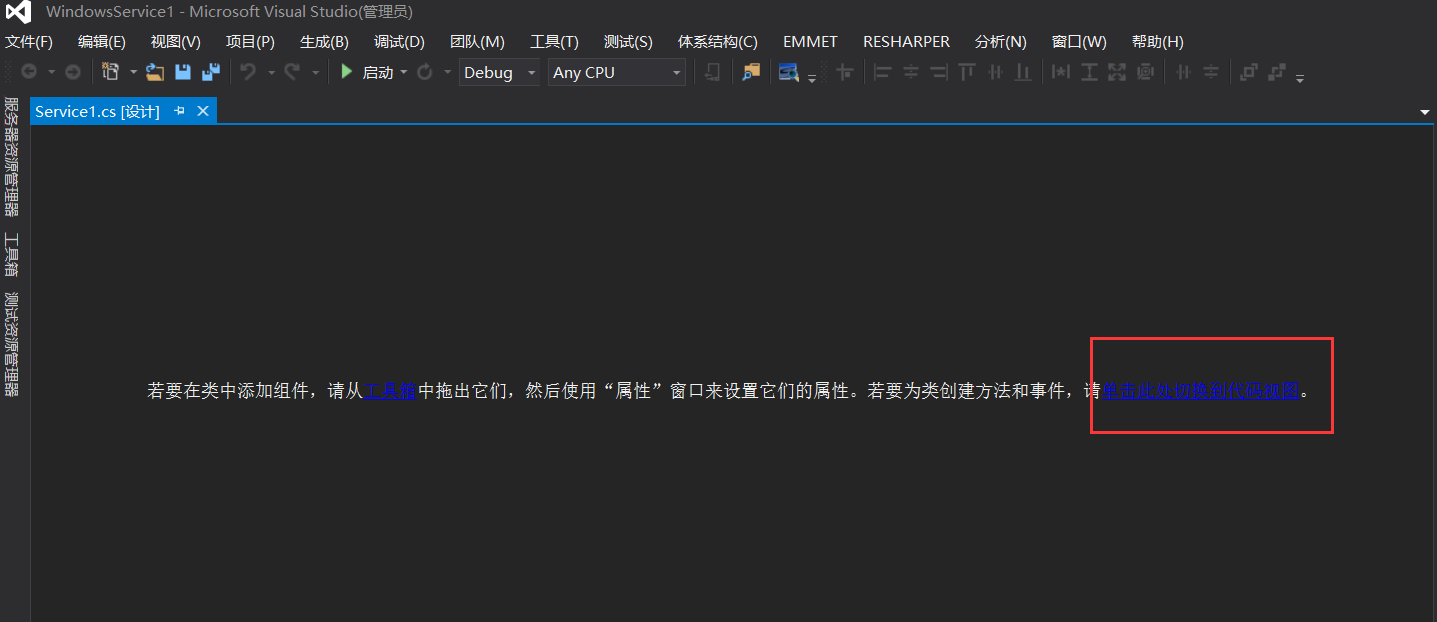
Task: Open the Any CPU platform dropdown
Action: [616, 72]
